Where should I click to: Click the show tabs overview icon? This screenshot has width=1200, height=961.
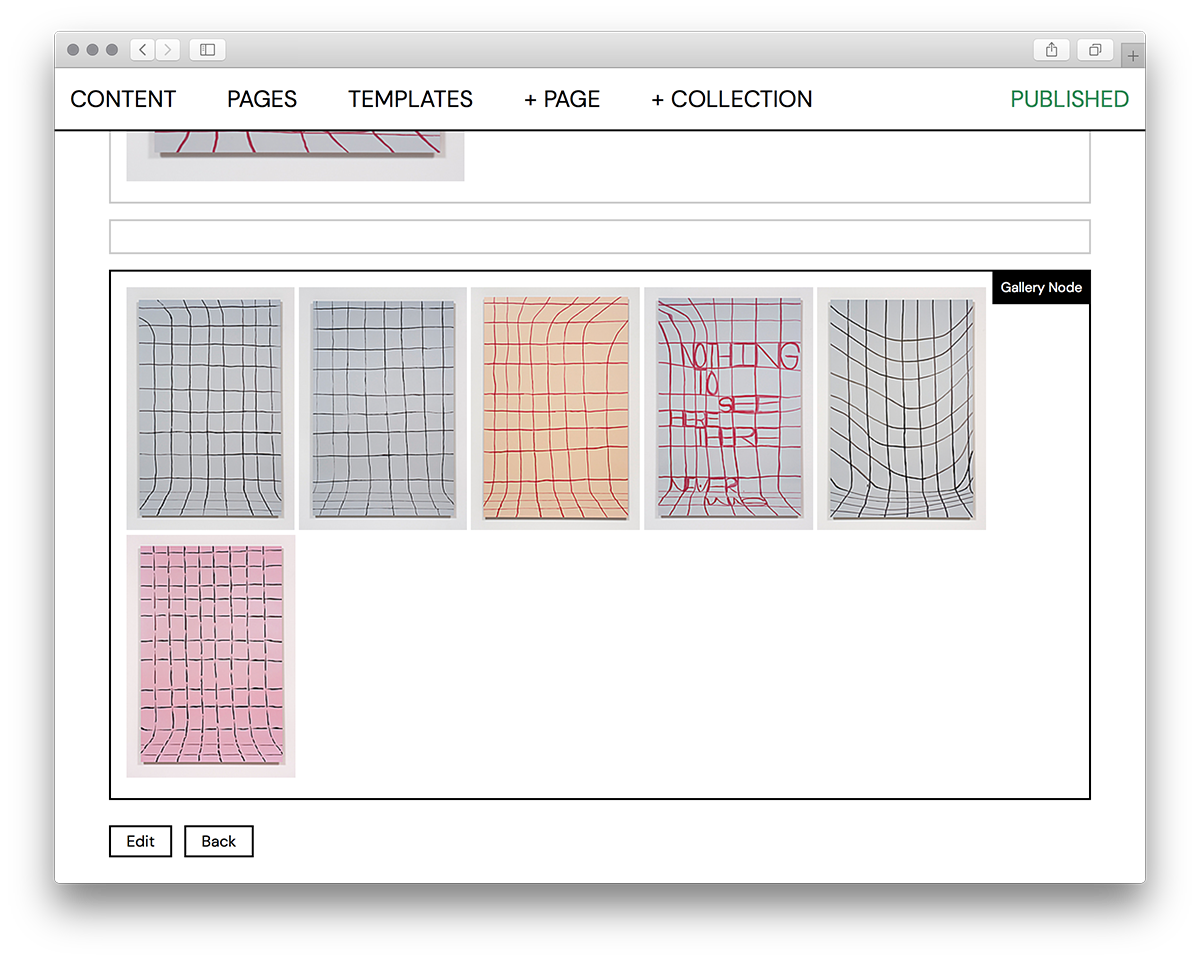click(1095, 50)
